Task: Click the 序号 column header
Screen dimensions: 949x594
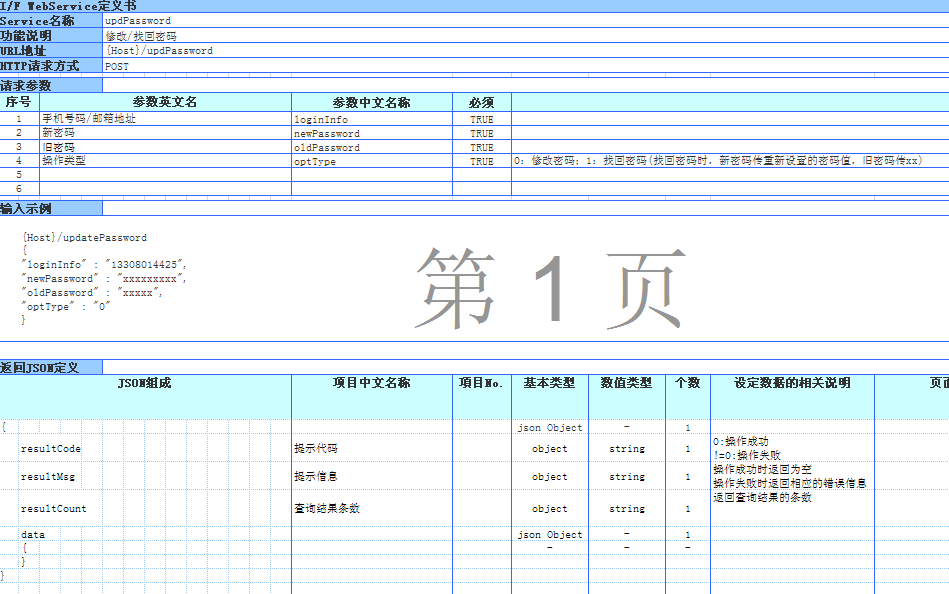Action: (19, 102)
